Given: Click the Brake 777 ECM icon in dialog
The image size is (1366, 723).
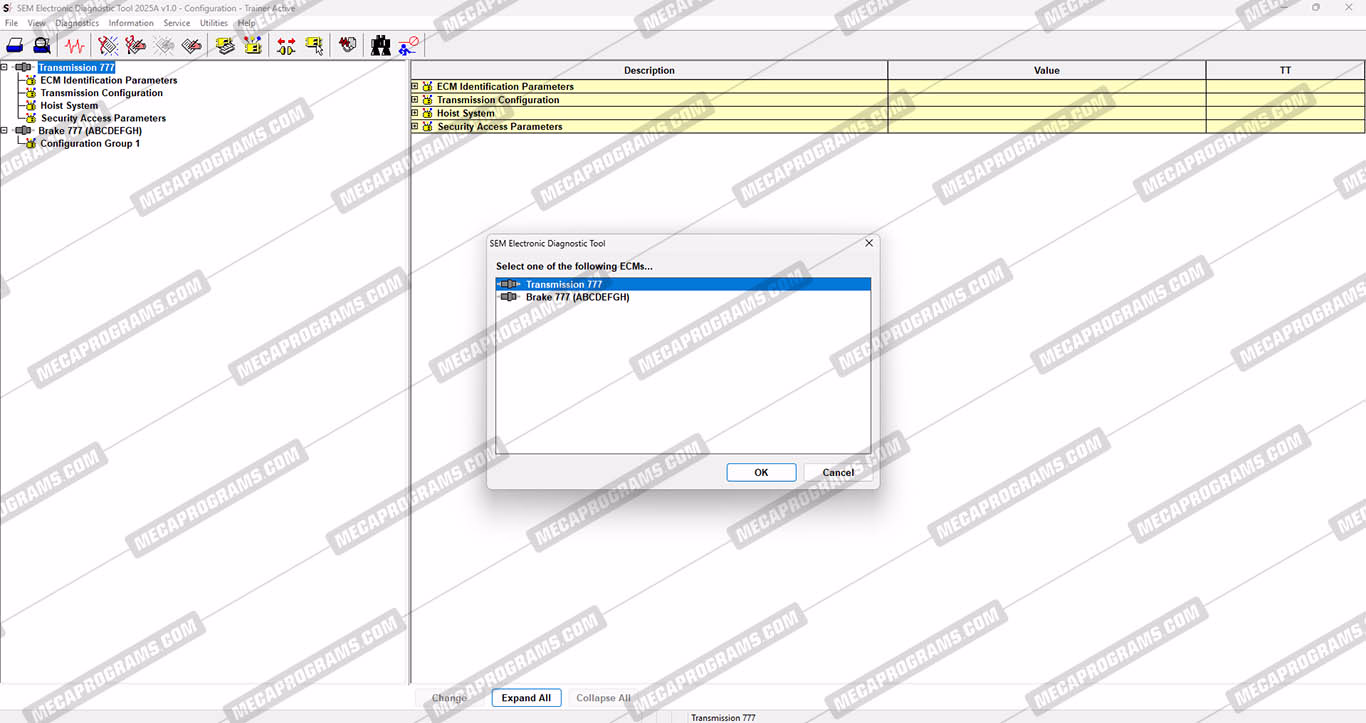Looking at the screenshot, I should 510,297.
